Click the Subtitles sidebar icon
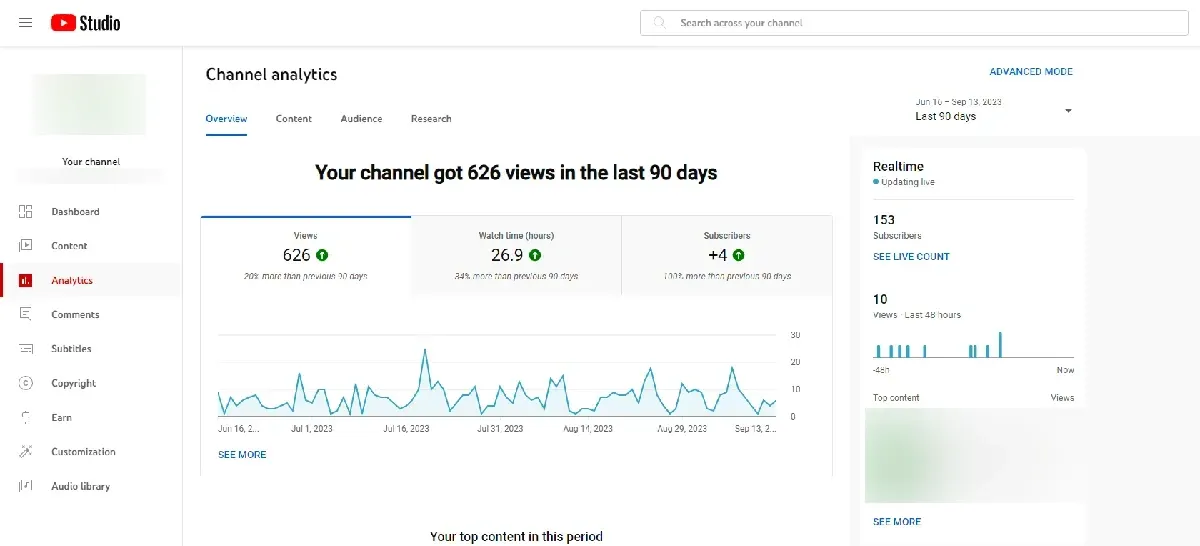1200x546 pixels. [x=26, y=349]
